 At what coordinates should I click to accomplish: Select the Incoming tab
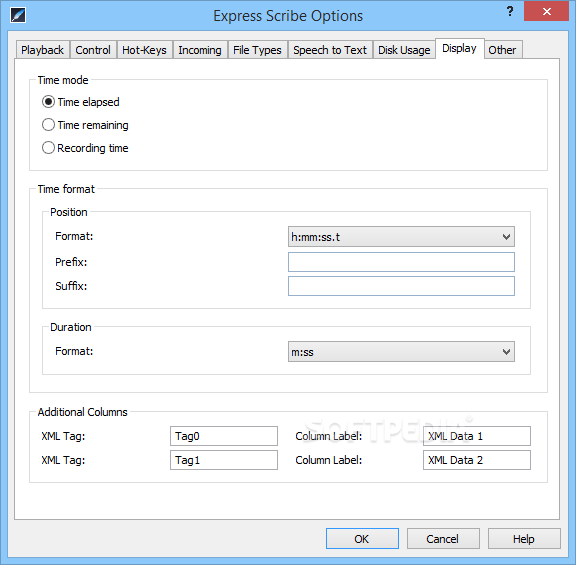pos(200,50)
